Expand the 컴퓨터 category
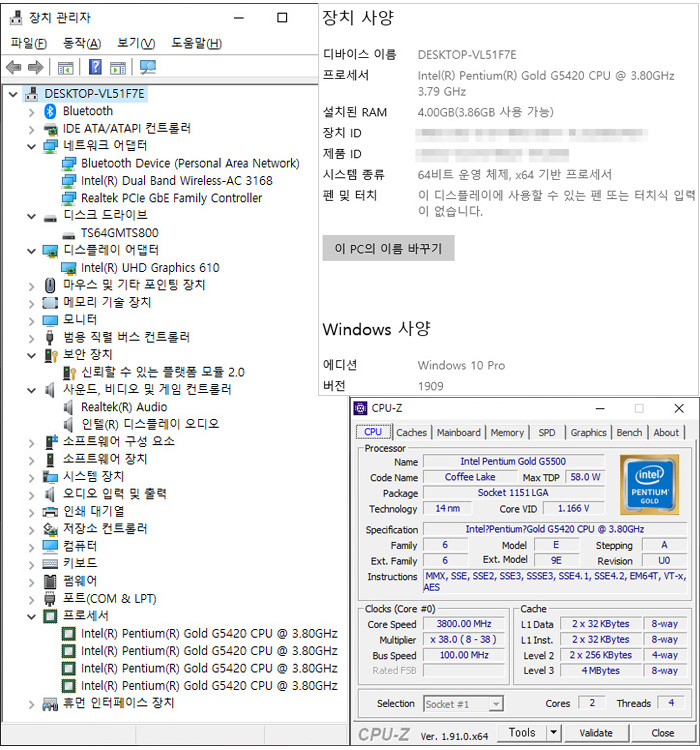The image size is (700, 750). (32, 548)
